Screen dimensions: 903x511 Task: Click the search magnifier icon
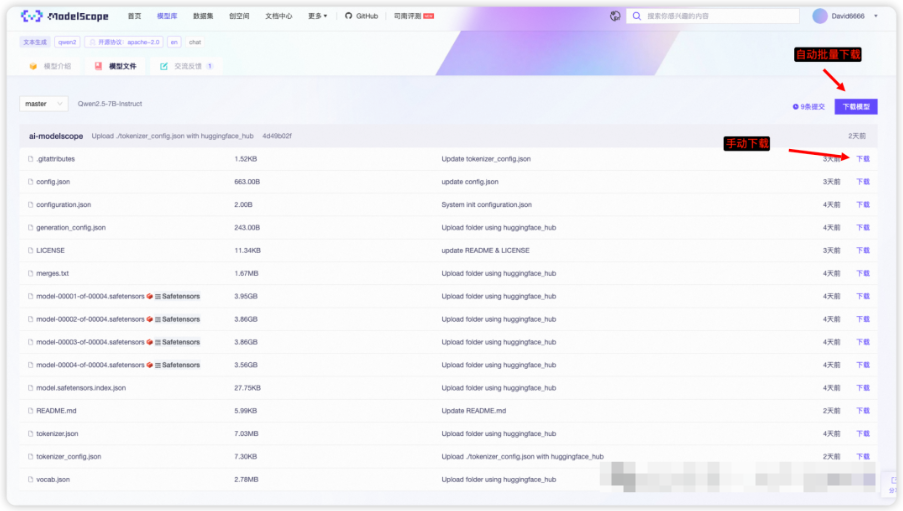click(x=636, y=16)
